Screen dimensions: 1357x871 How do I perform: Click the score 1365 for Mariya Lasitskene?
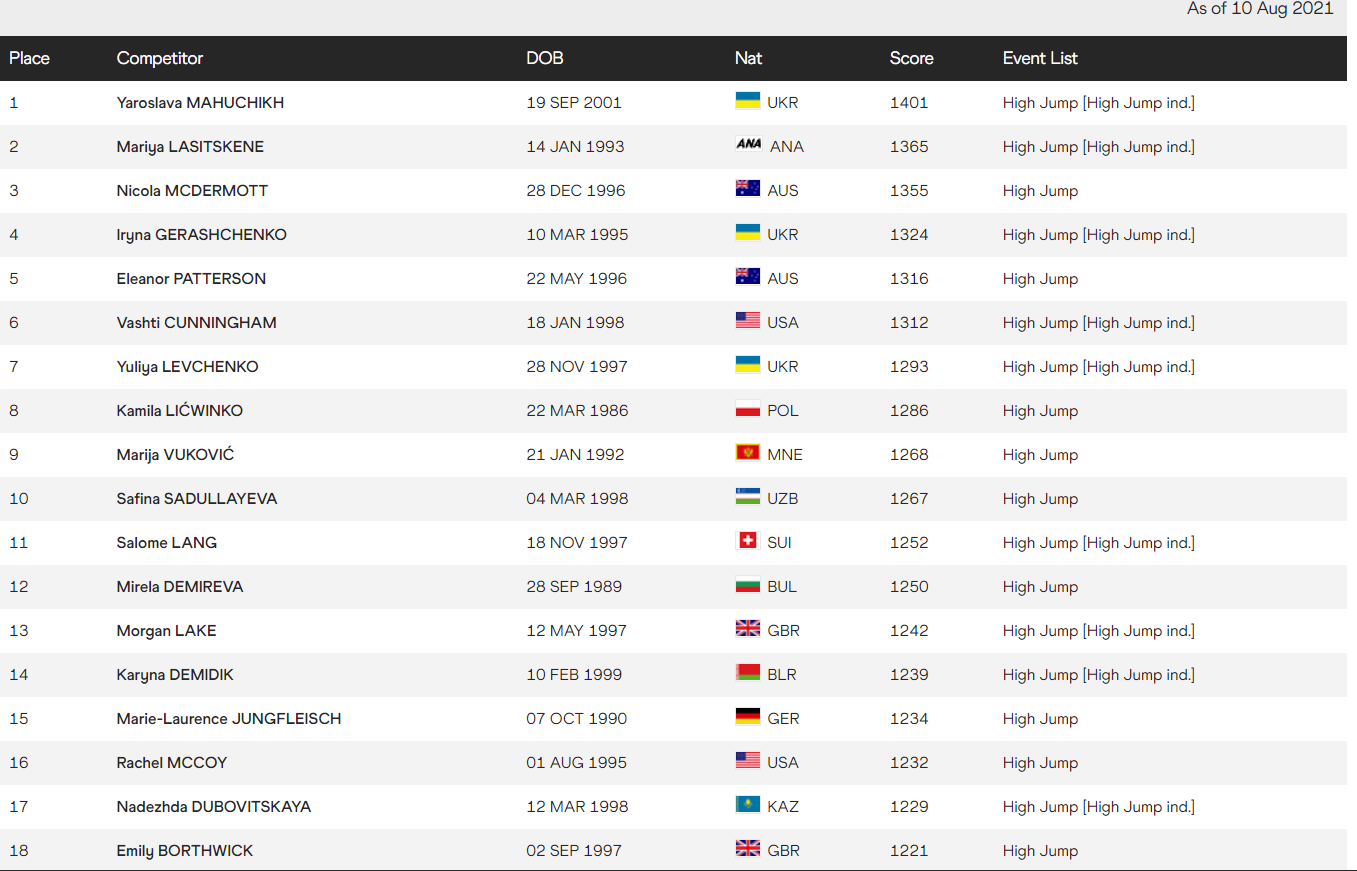909,147
